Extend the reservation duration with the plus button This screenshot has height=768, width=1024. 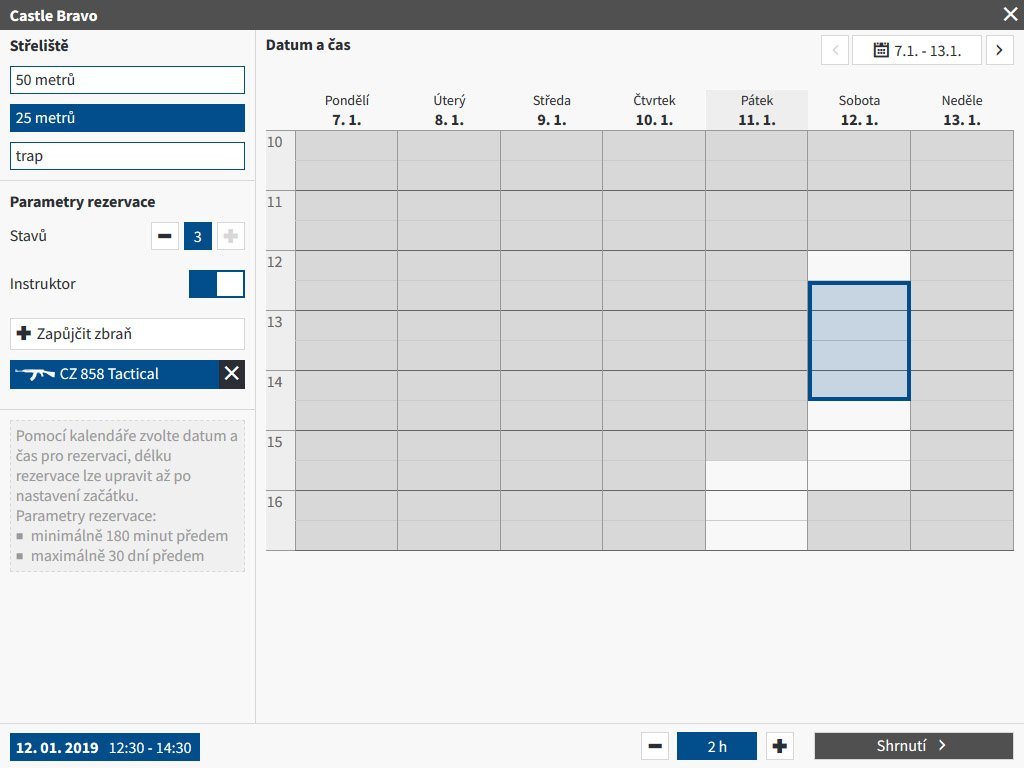coord(779,746)
